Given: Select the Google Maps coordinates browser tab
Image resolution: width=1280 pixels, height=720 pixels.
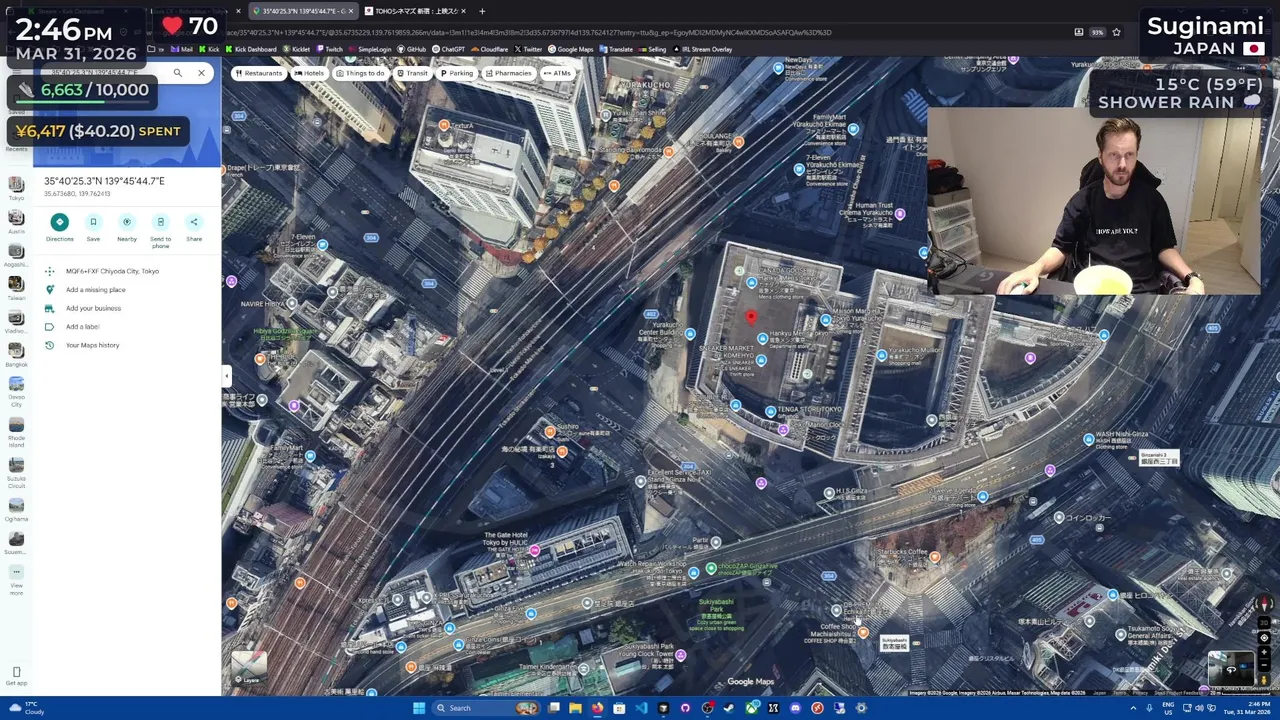Looking at the screenshot, I should point(303,11).
